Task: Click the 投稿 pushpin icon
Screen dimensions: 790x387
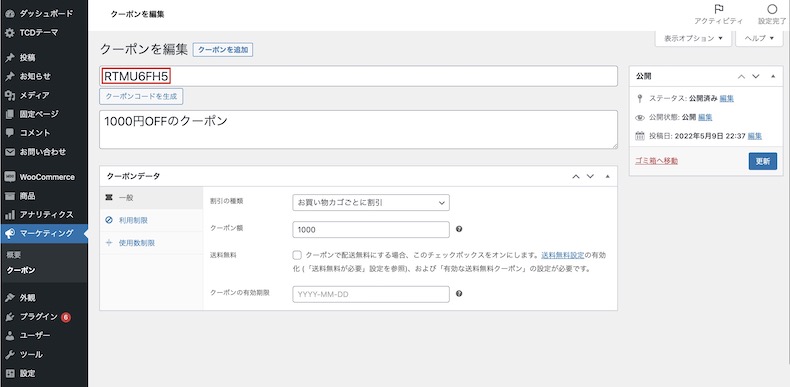Action: [10, 57]
